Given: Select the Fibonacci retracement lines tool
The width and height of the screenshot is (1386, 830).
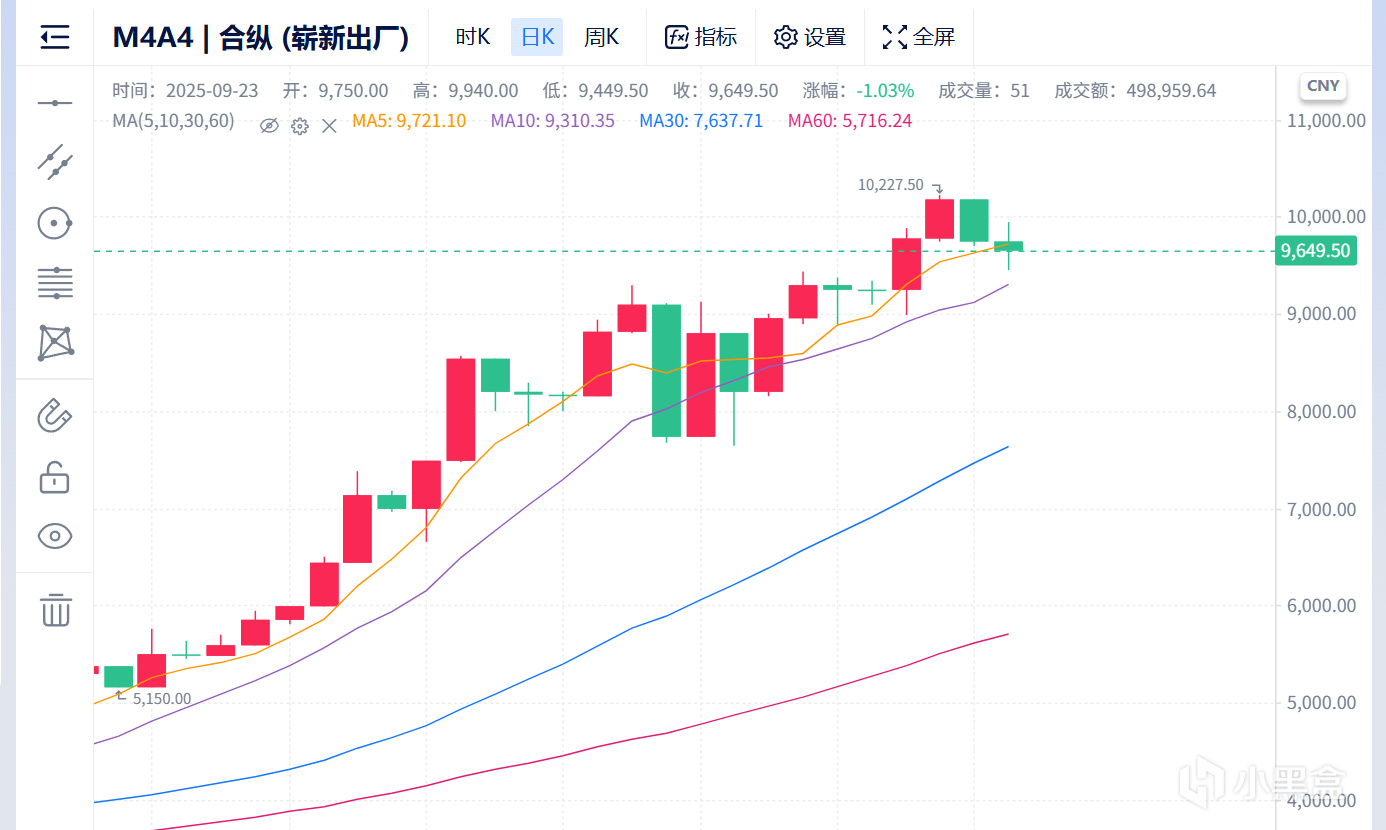Looking at the screenshot, I should 55,283.
